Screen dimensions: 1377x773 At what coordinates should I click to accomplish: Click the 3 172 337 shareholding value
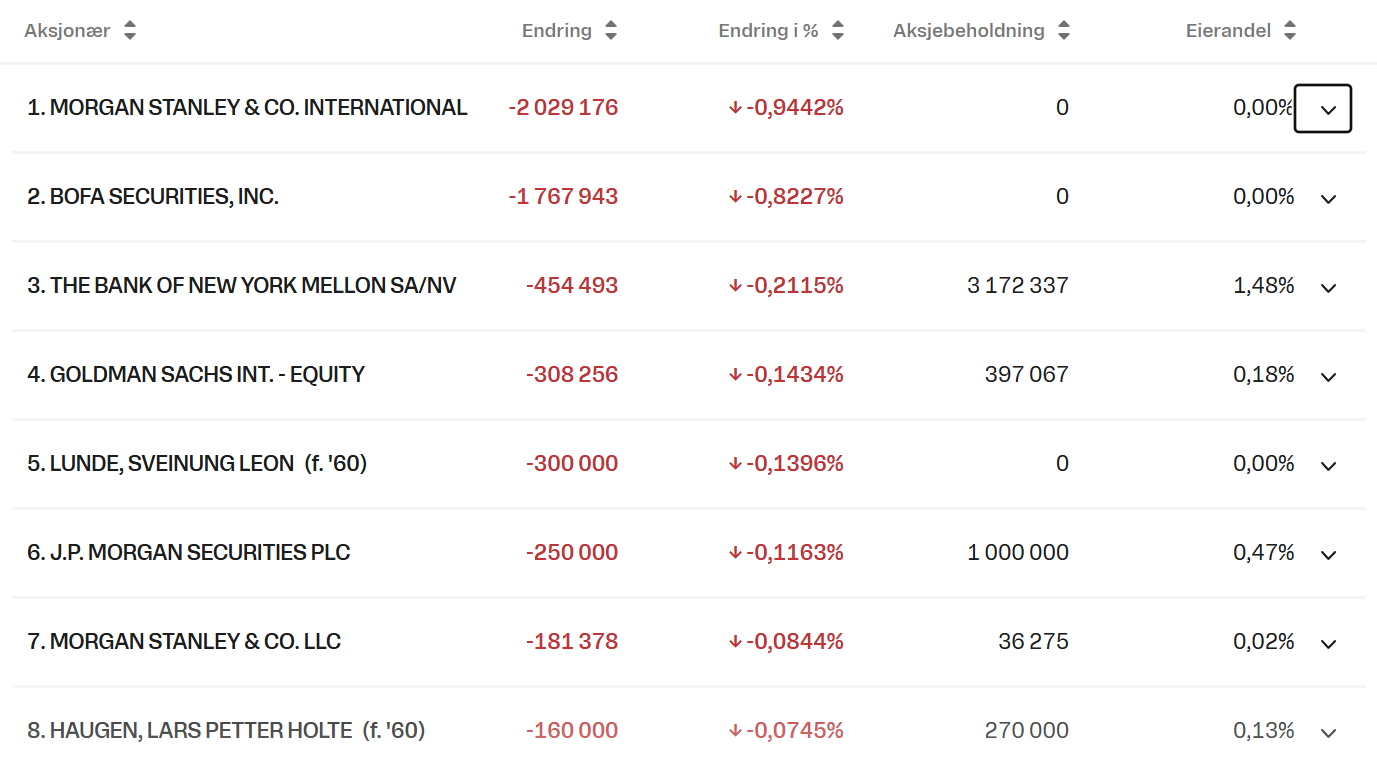(x=1017, y=286)
